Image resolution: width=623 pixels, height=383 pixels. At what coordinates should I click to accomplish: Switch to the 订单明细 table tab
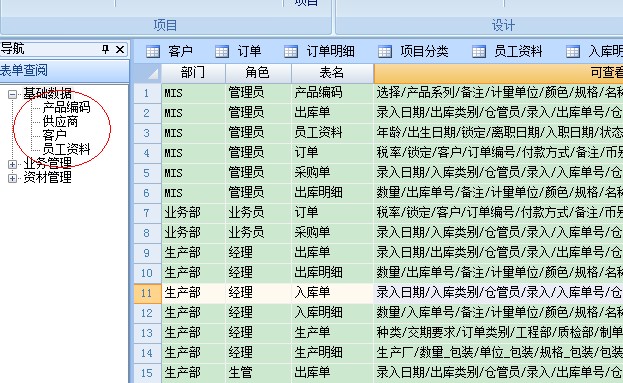point(319,52)
